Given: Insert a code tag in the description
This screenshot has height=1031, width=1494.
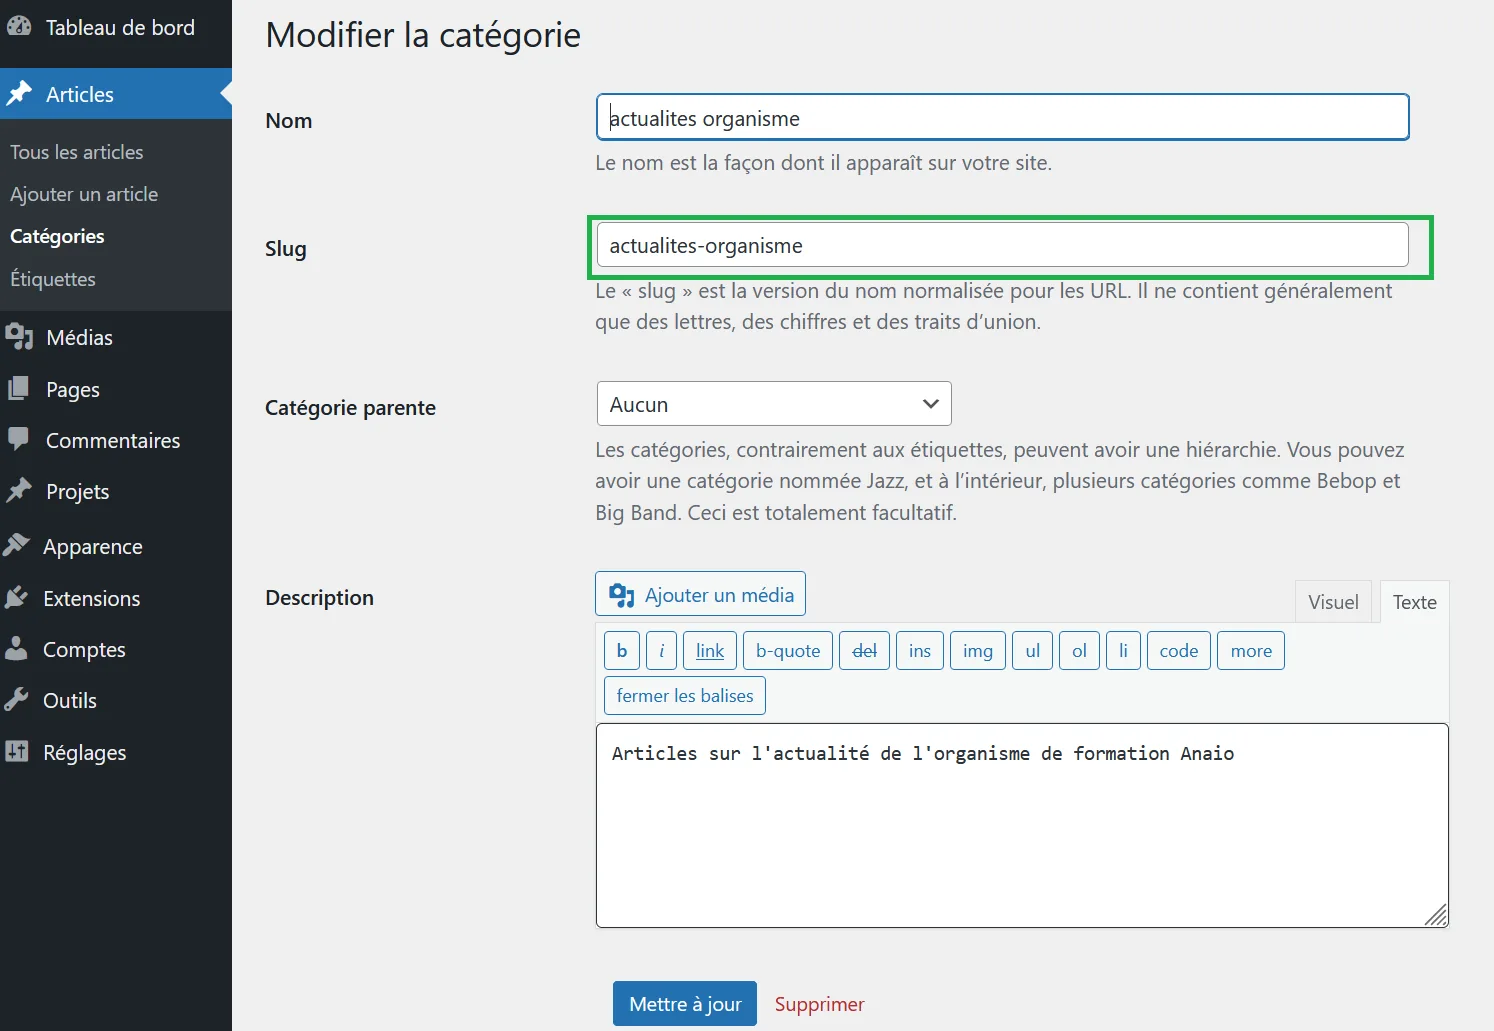Looking at the screenshot, I should [x=1178, y=650].
